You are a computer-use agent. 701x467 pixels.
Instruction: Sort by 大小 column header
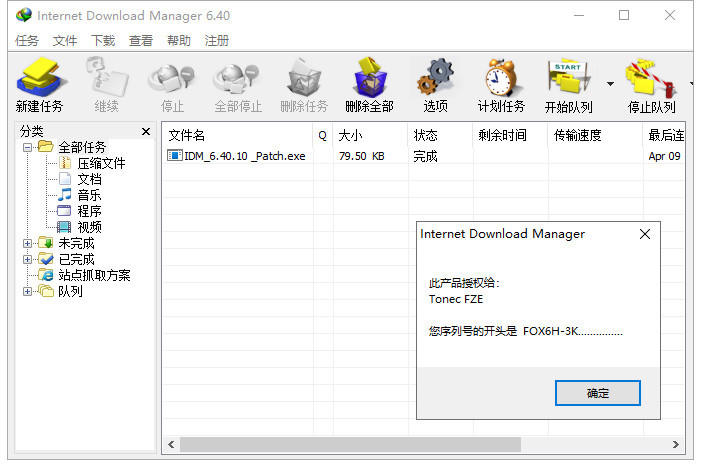pyautogui.click(x=370, y=135)
